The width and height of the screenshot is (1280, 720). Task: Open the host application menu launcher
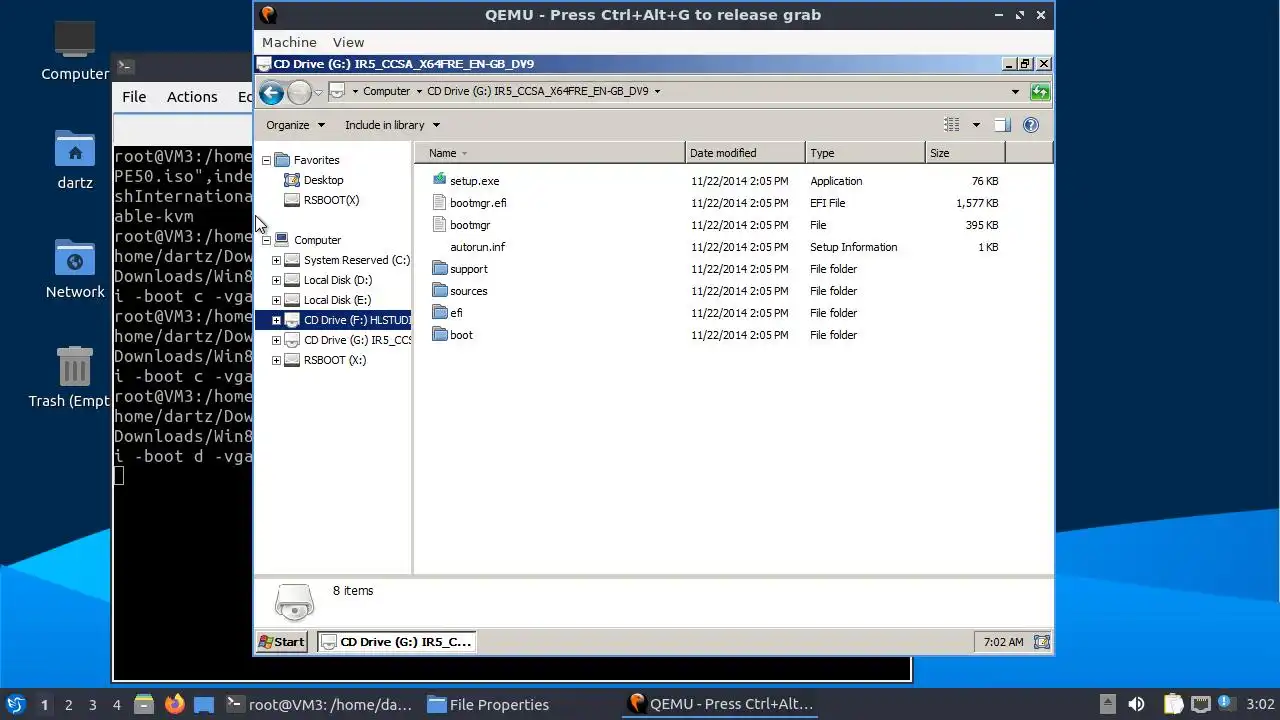pyautogui.click(x=16, y=704)
